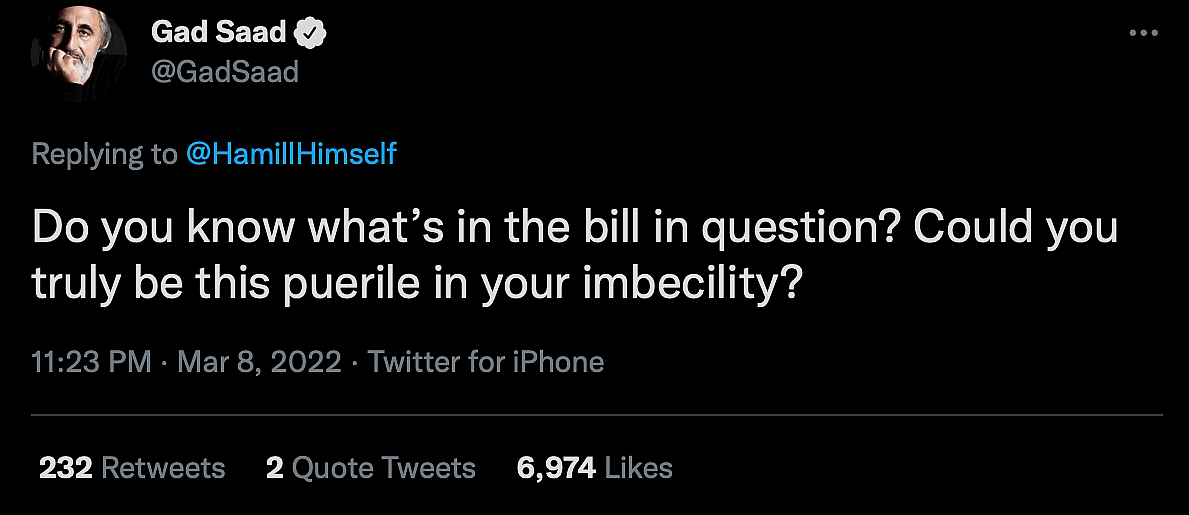Image resolution: width=1189 pixels, height=515 pixels.
Task: Click the 'Replying to' label
Action: 103,153
